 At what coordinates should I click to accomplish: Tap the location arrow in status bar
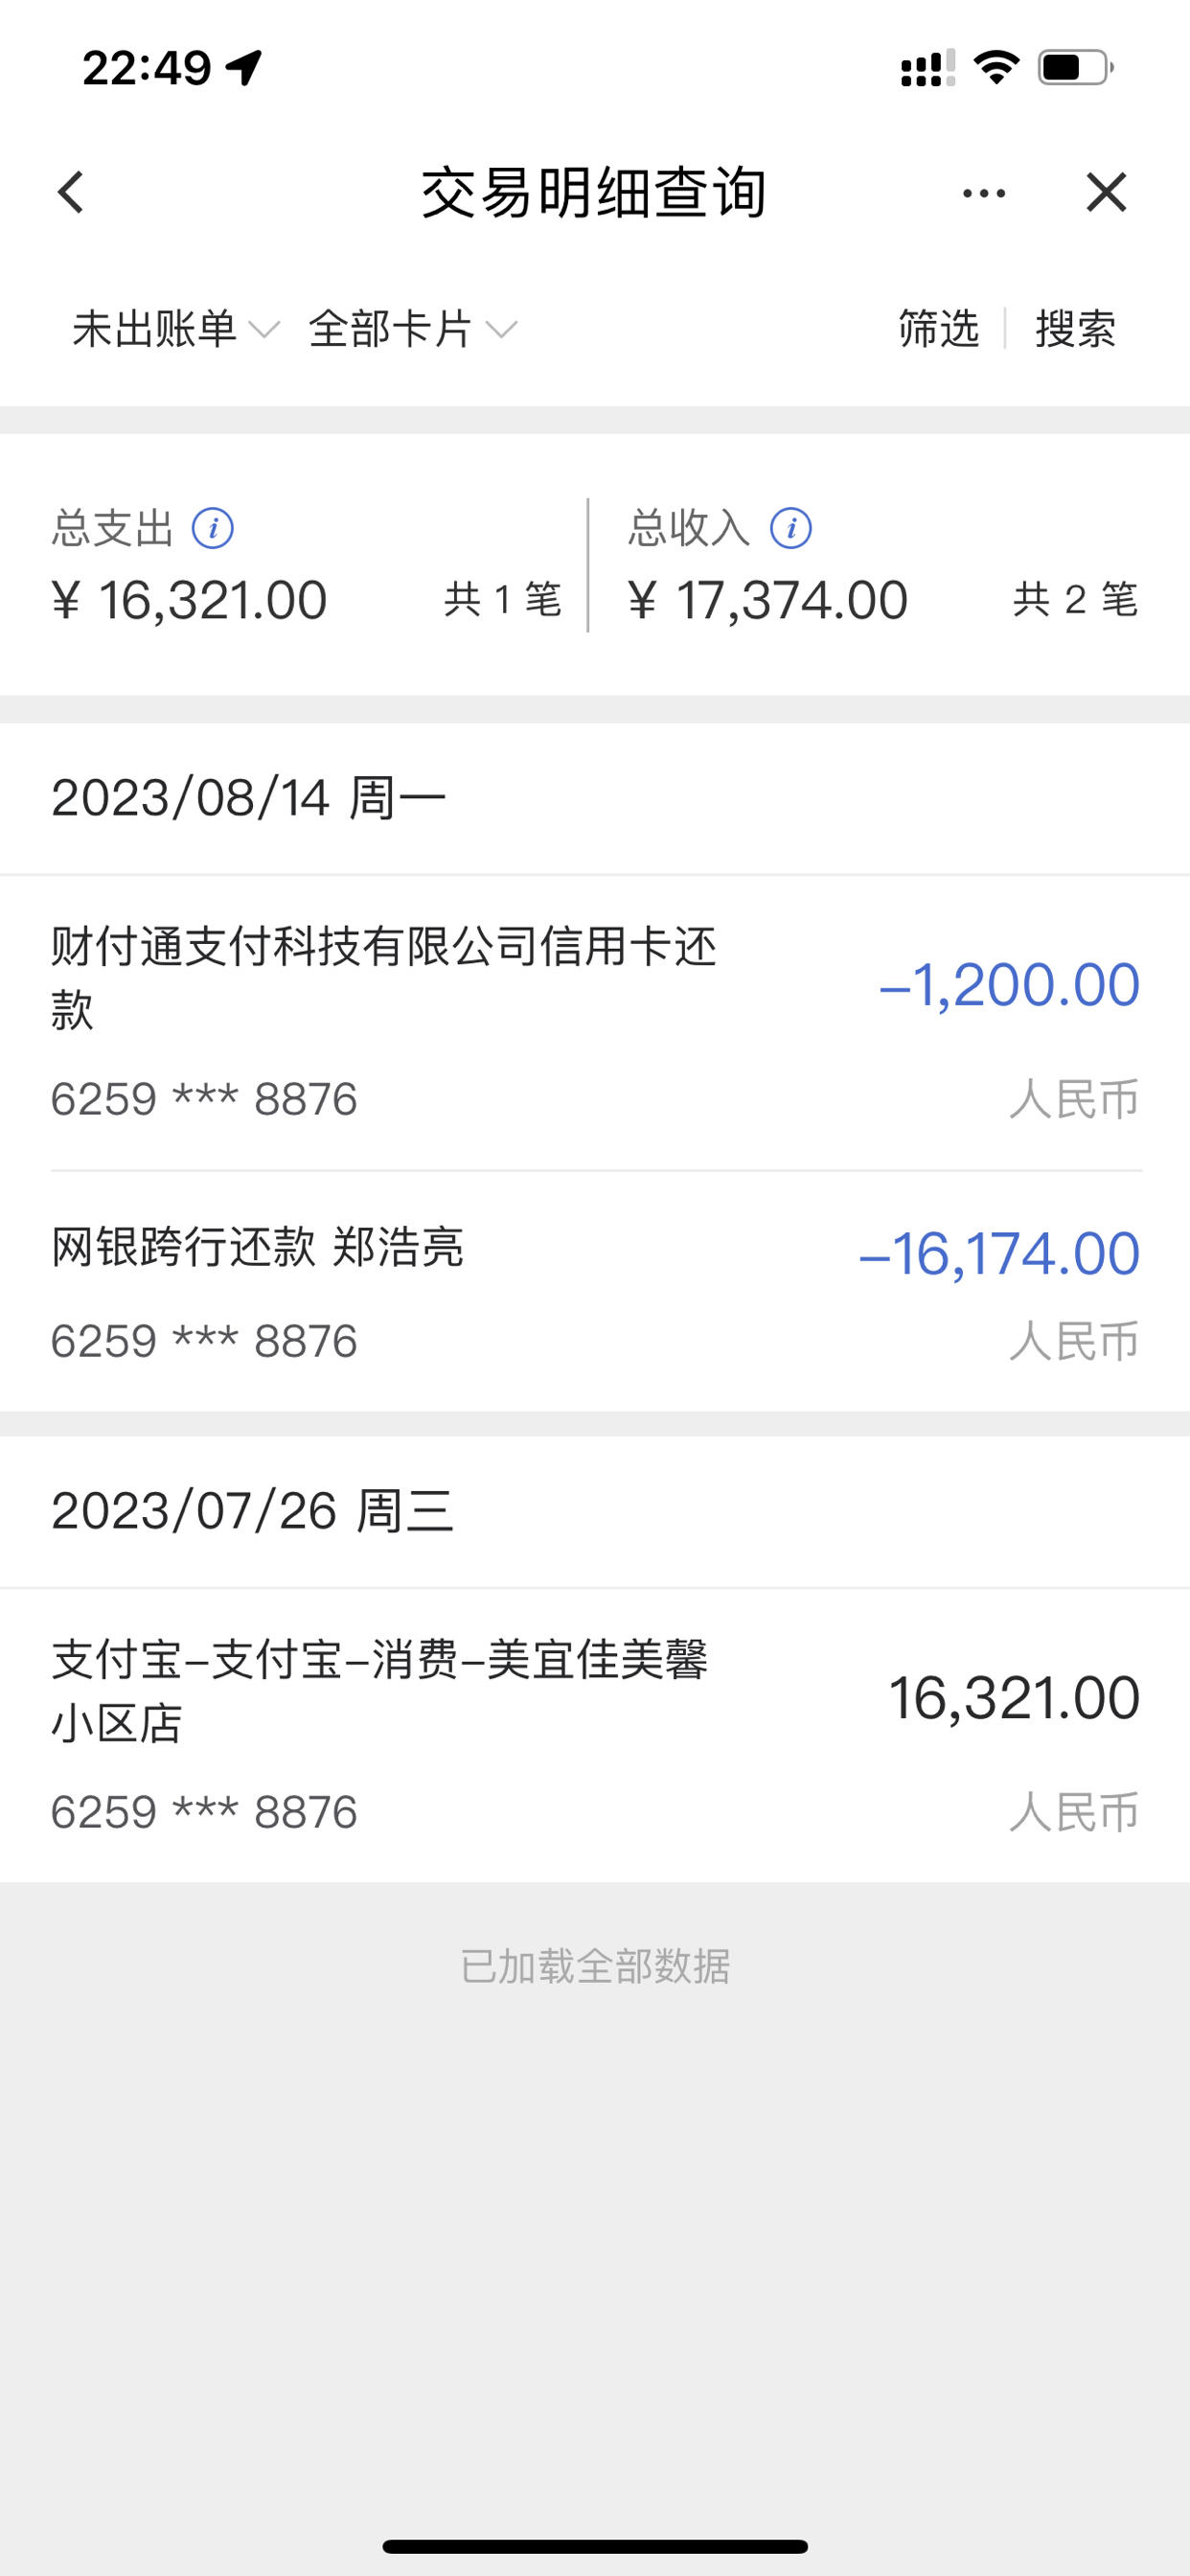244,68
